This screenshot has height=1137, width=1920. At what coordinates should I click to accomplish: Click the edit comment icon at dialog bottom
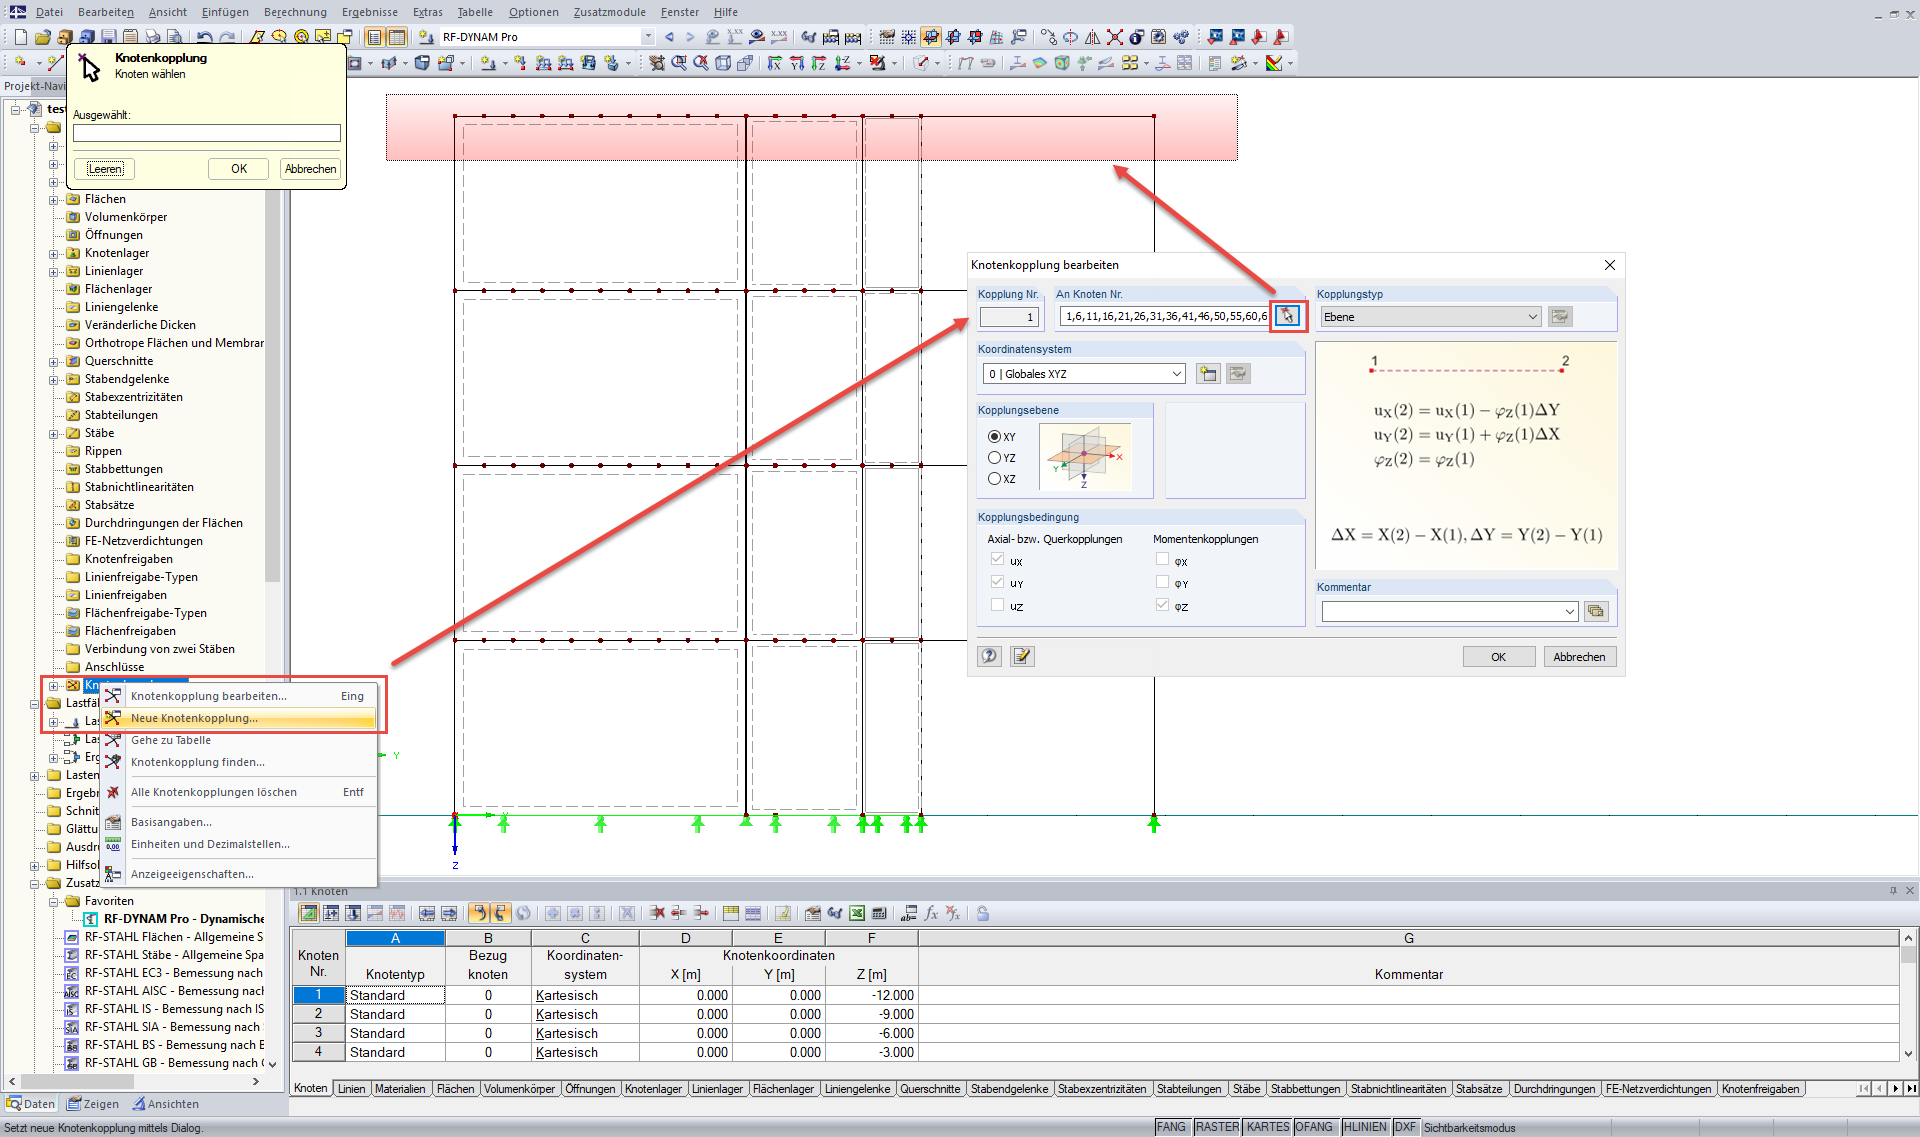pyautogui.click(x=1022, y=656)
